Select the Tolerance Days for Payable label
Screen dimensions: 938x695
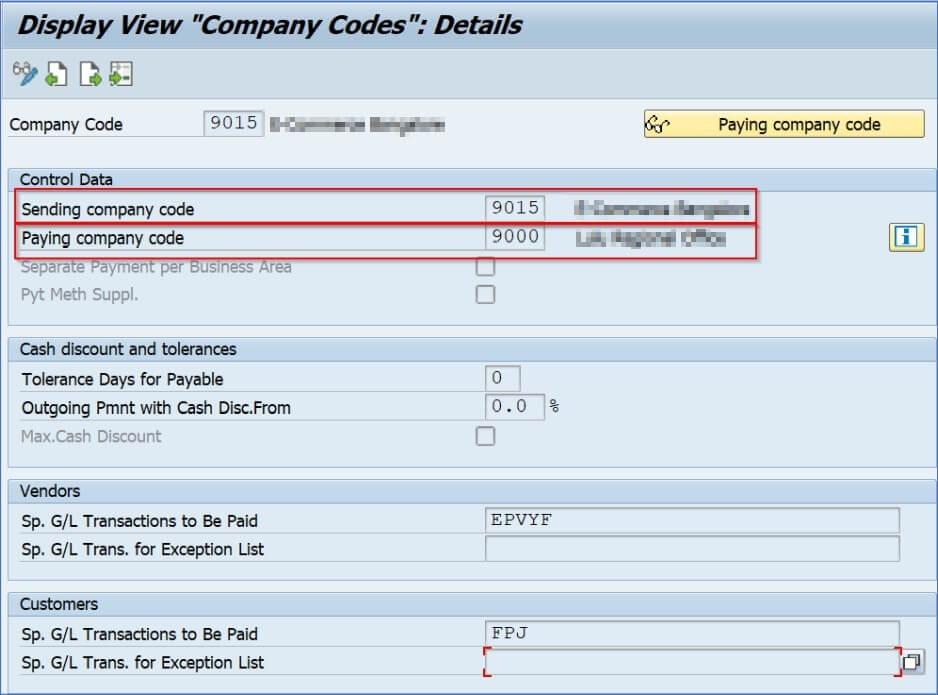tap(122, 379)
